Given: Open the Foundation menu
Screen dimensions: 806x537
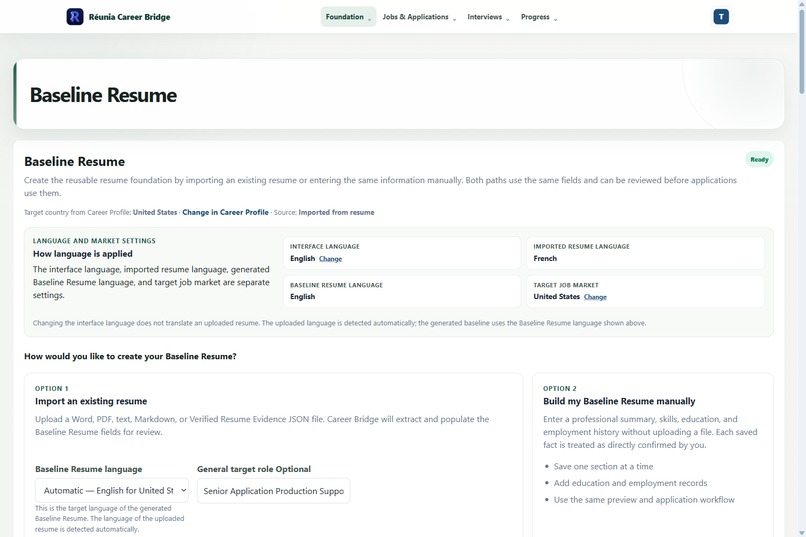Looking at the screenshot, I should [349, 17].
